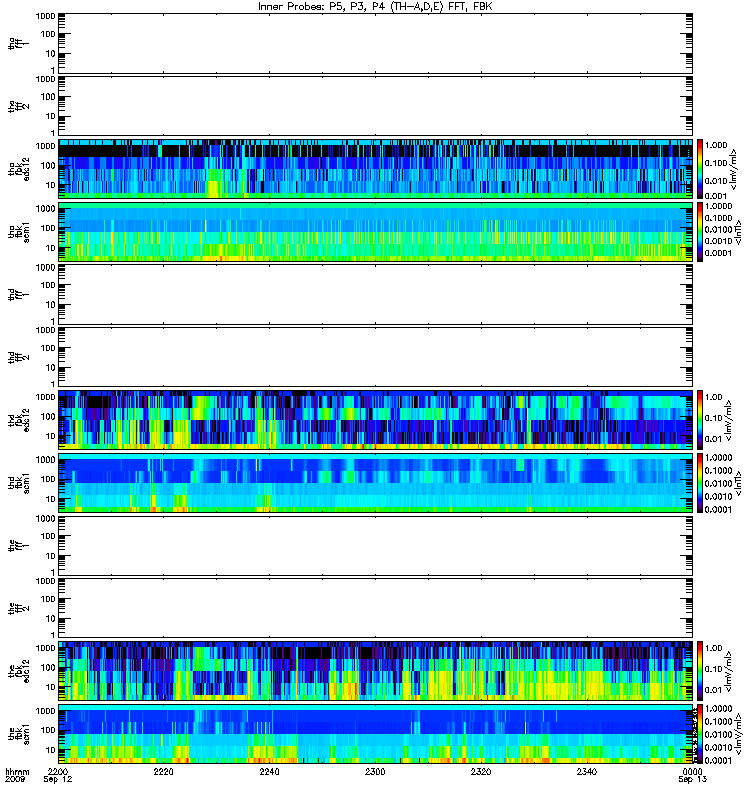Click the the fbk scm1 color bar
This screenshot has width=750, height=800.
coord(700,734)
